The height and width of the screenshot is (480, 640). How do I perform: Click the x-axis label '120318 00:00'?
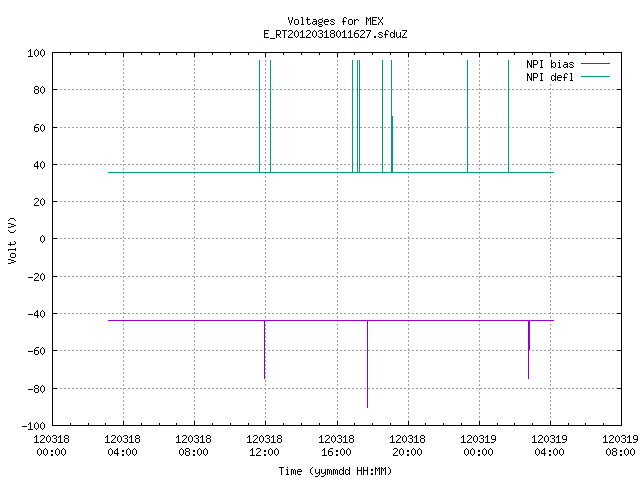click(x=51, y=446)
